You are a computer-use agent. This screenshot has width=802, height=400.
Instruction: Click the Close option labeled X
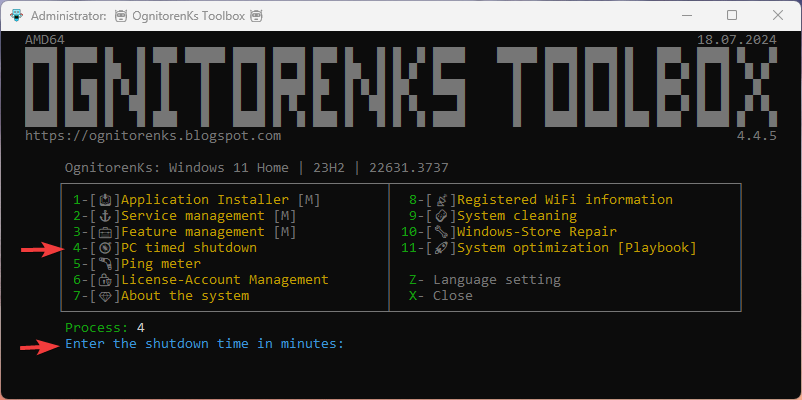pos(440,296)
